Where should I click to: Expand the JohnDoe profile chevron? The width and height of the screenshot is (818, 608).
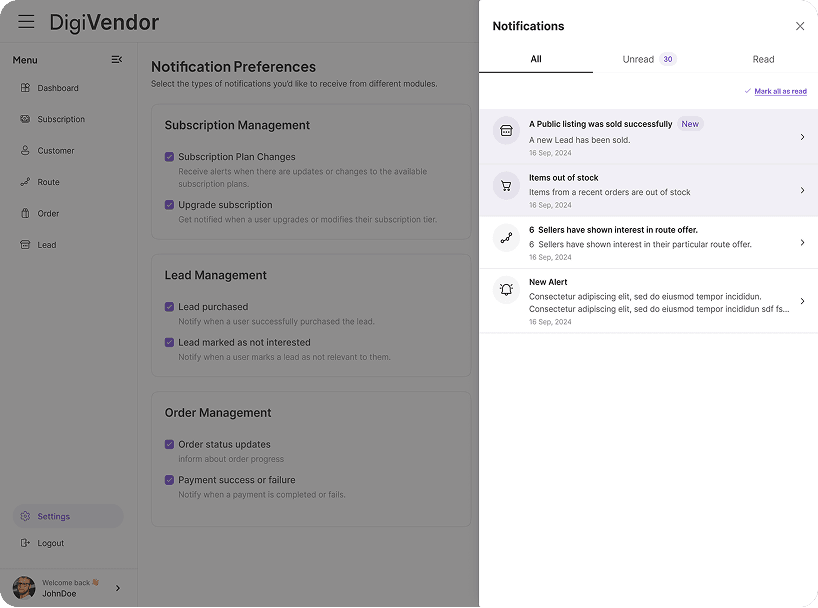(117, 589)
